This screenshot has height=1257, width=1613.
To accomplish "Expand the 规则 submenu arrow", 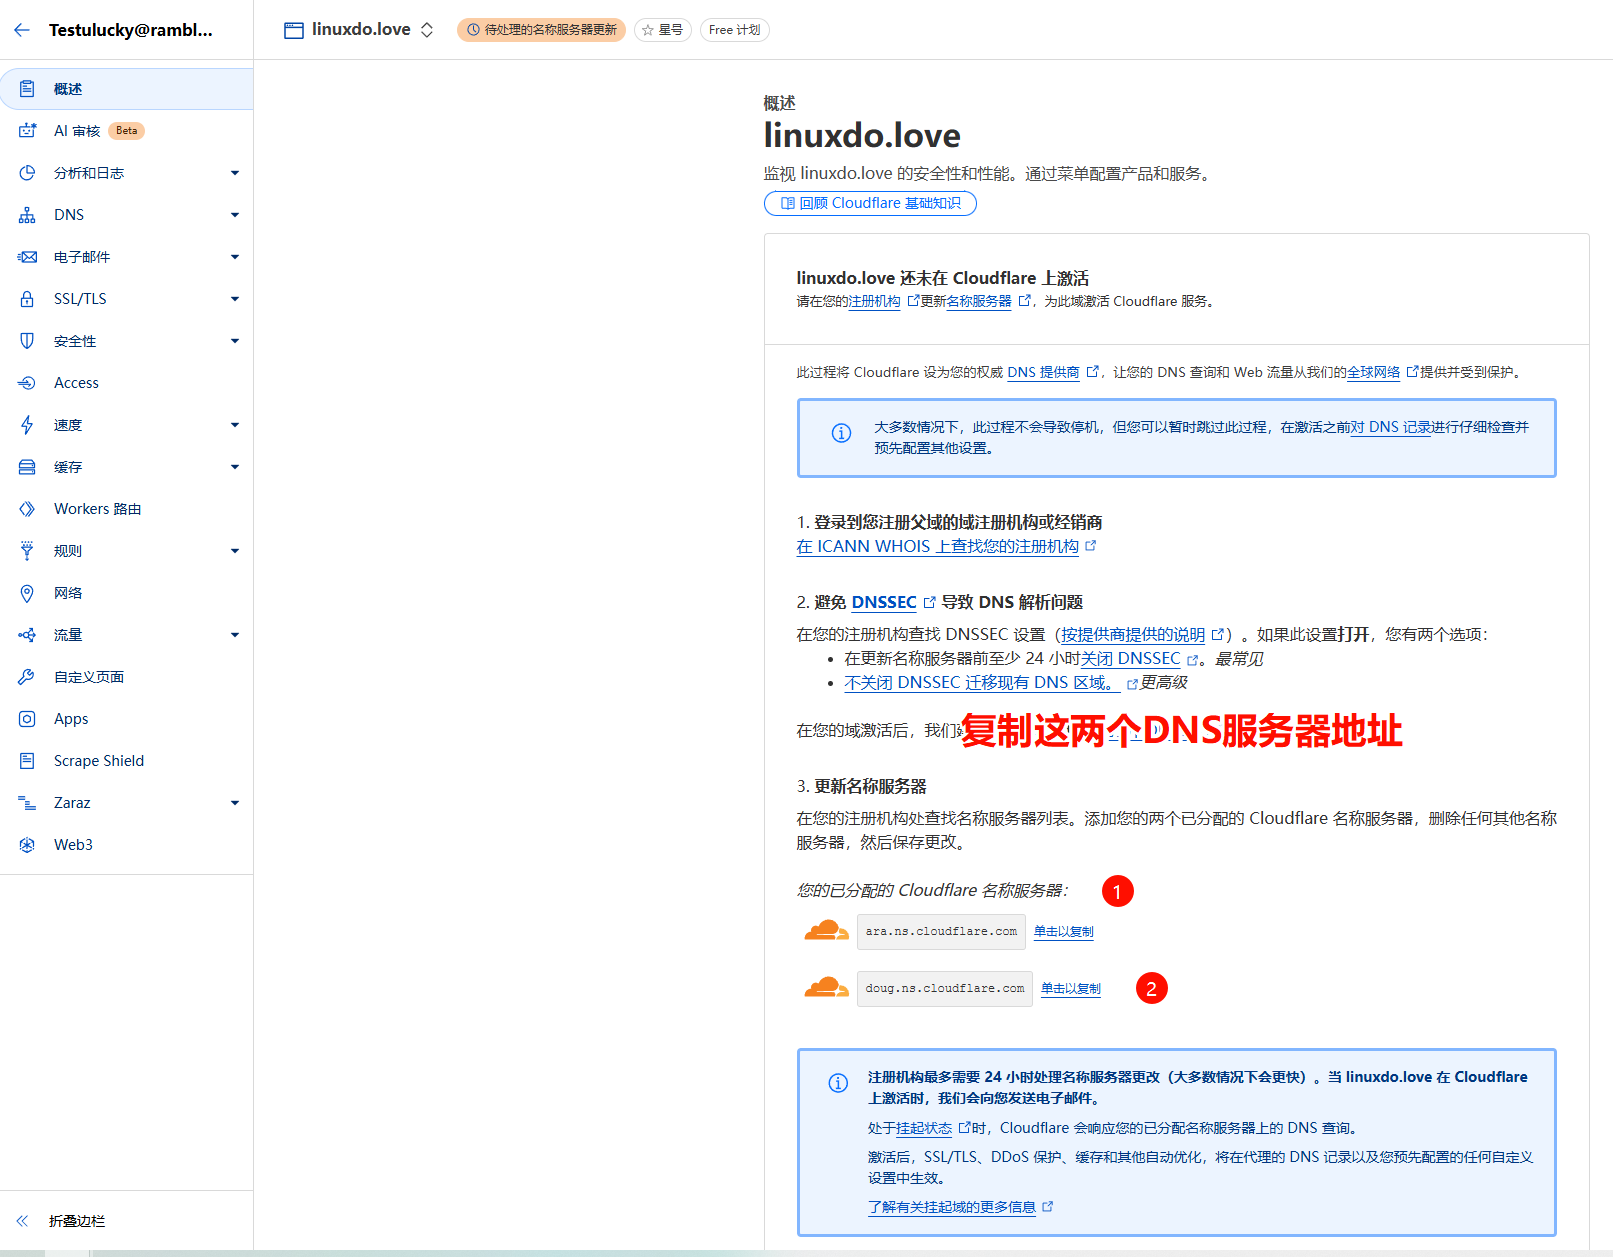I will click(x=235, y=551).
